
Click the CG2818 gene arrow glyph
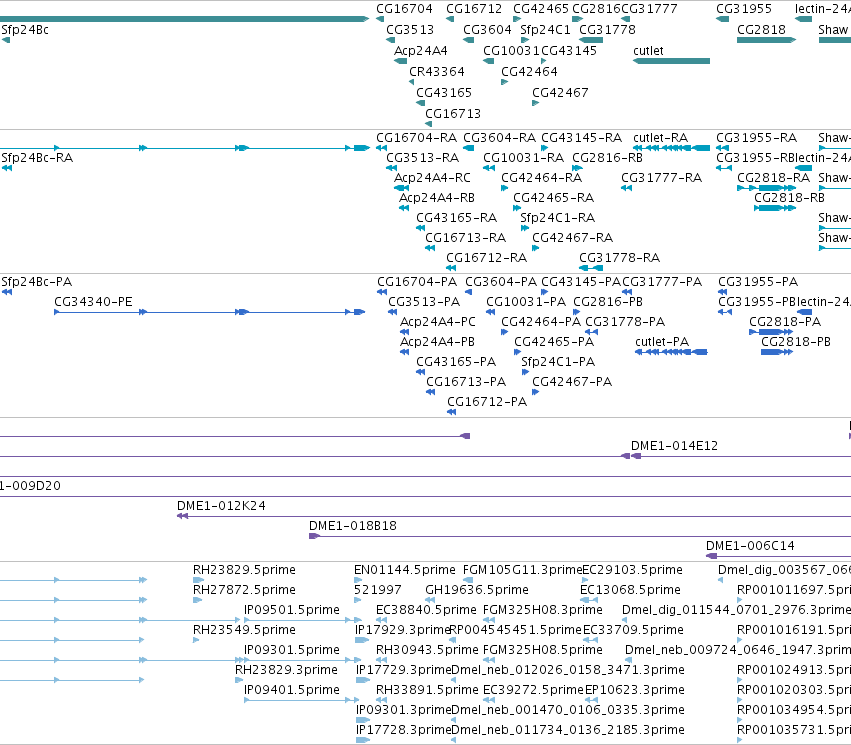(x=766, y=40)
